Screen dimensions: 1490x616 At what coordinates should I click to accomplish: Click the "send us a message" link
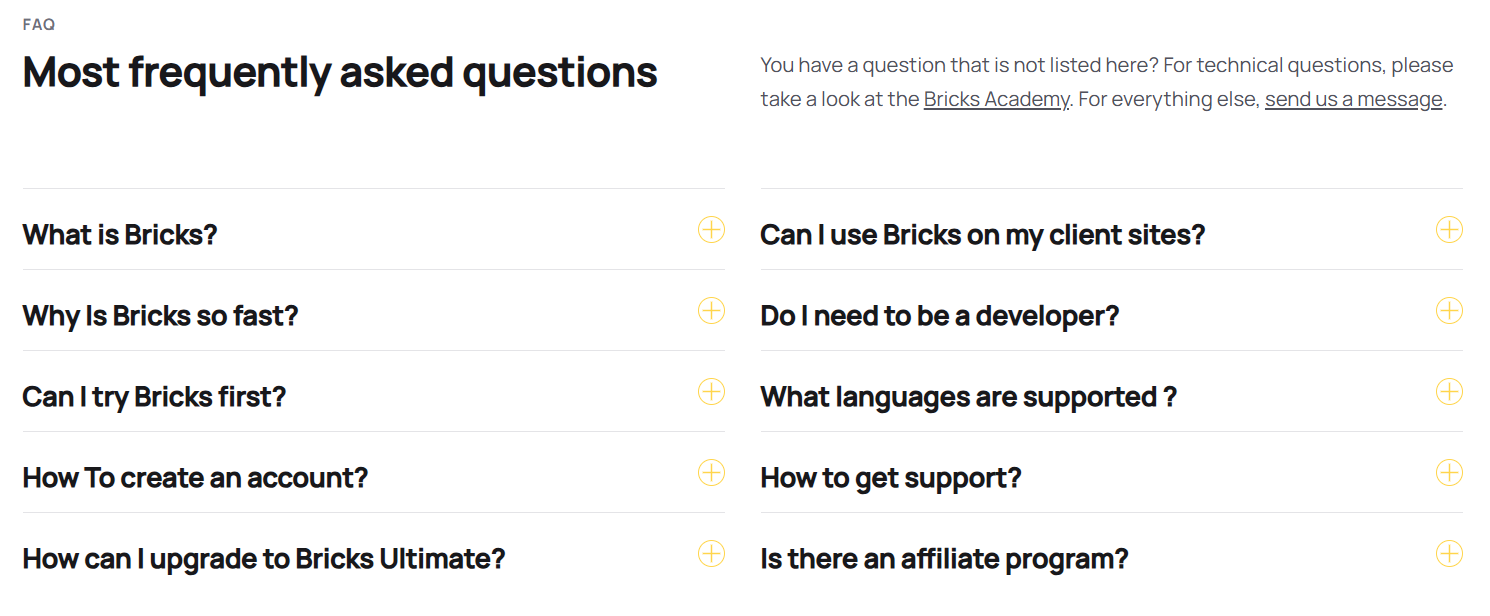point(1353,99)
